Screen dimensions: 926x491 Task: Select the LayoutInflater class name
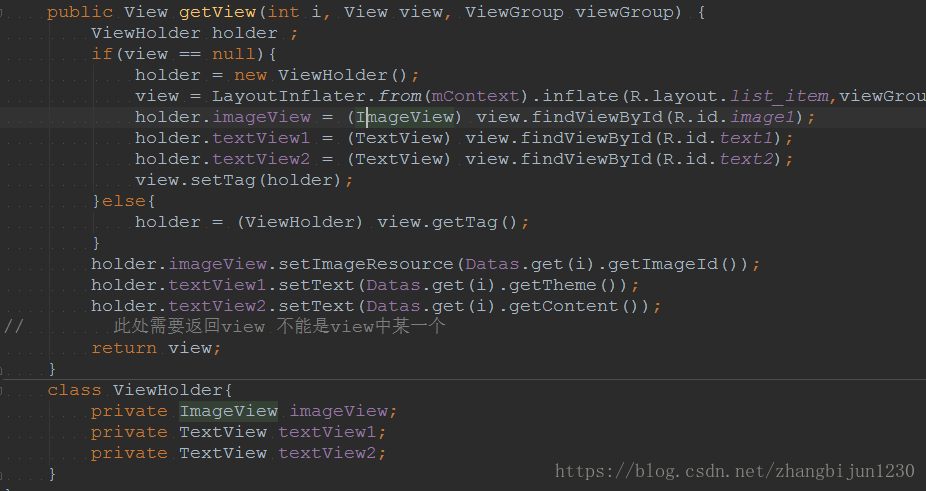[x=288, y=96]
